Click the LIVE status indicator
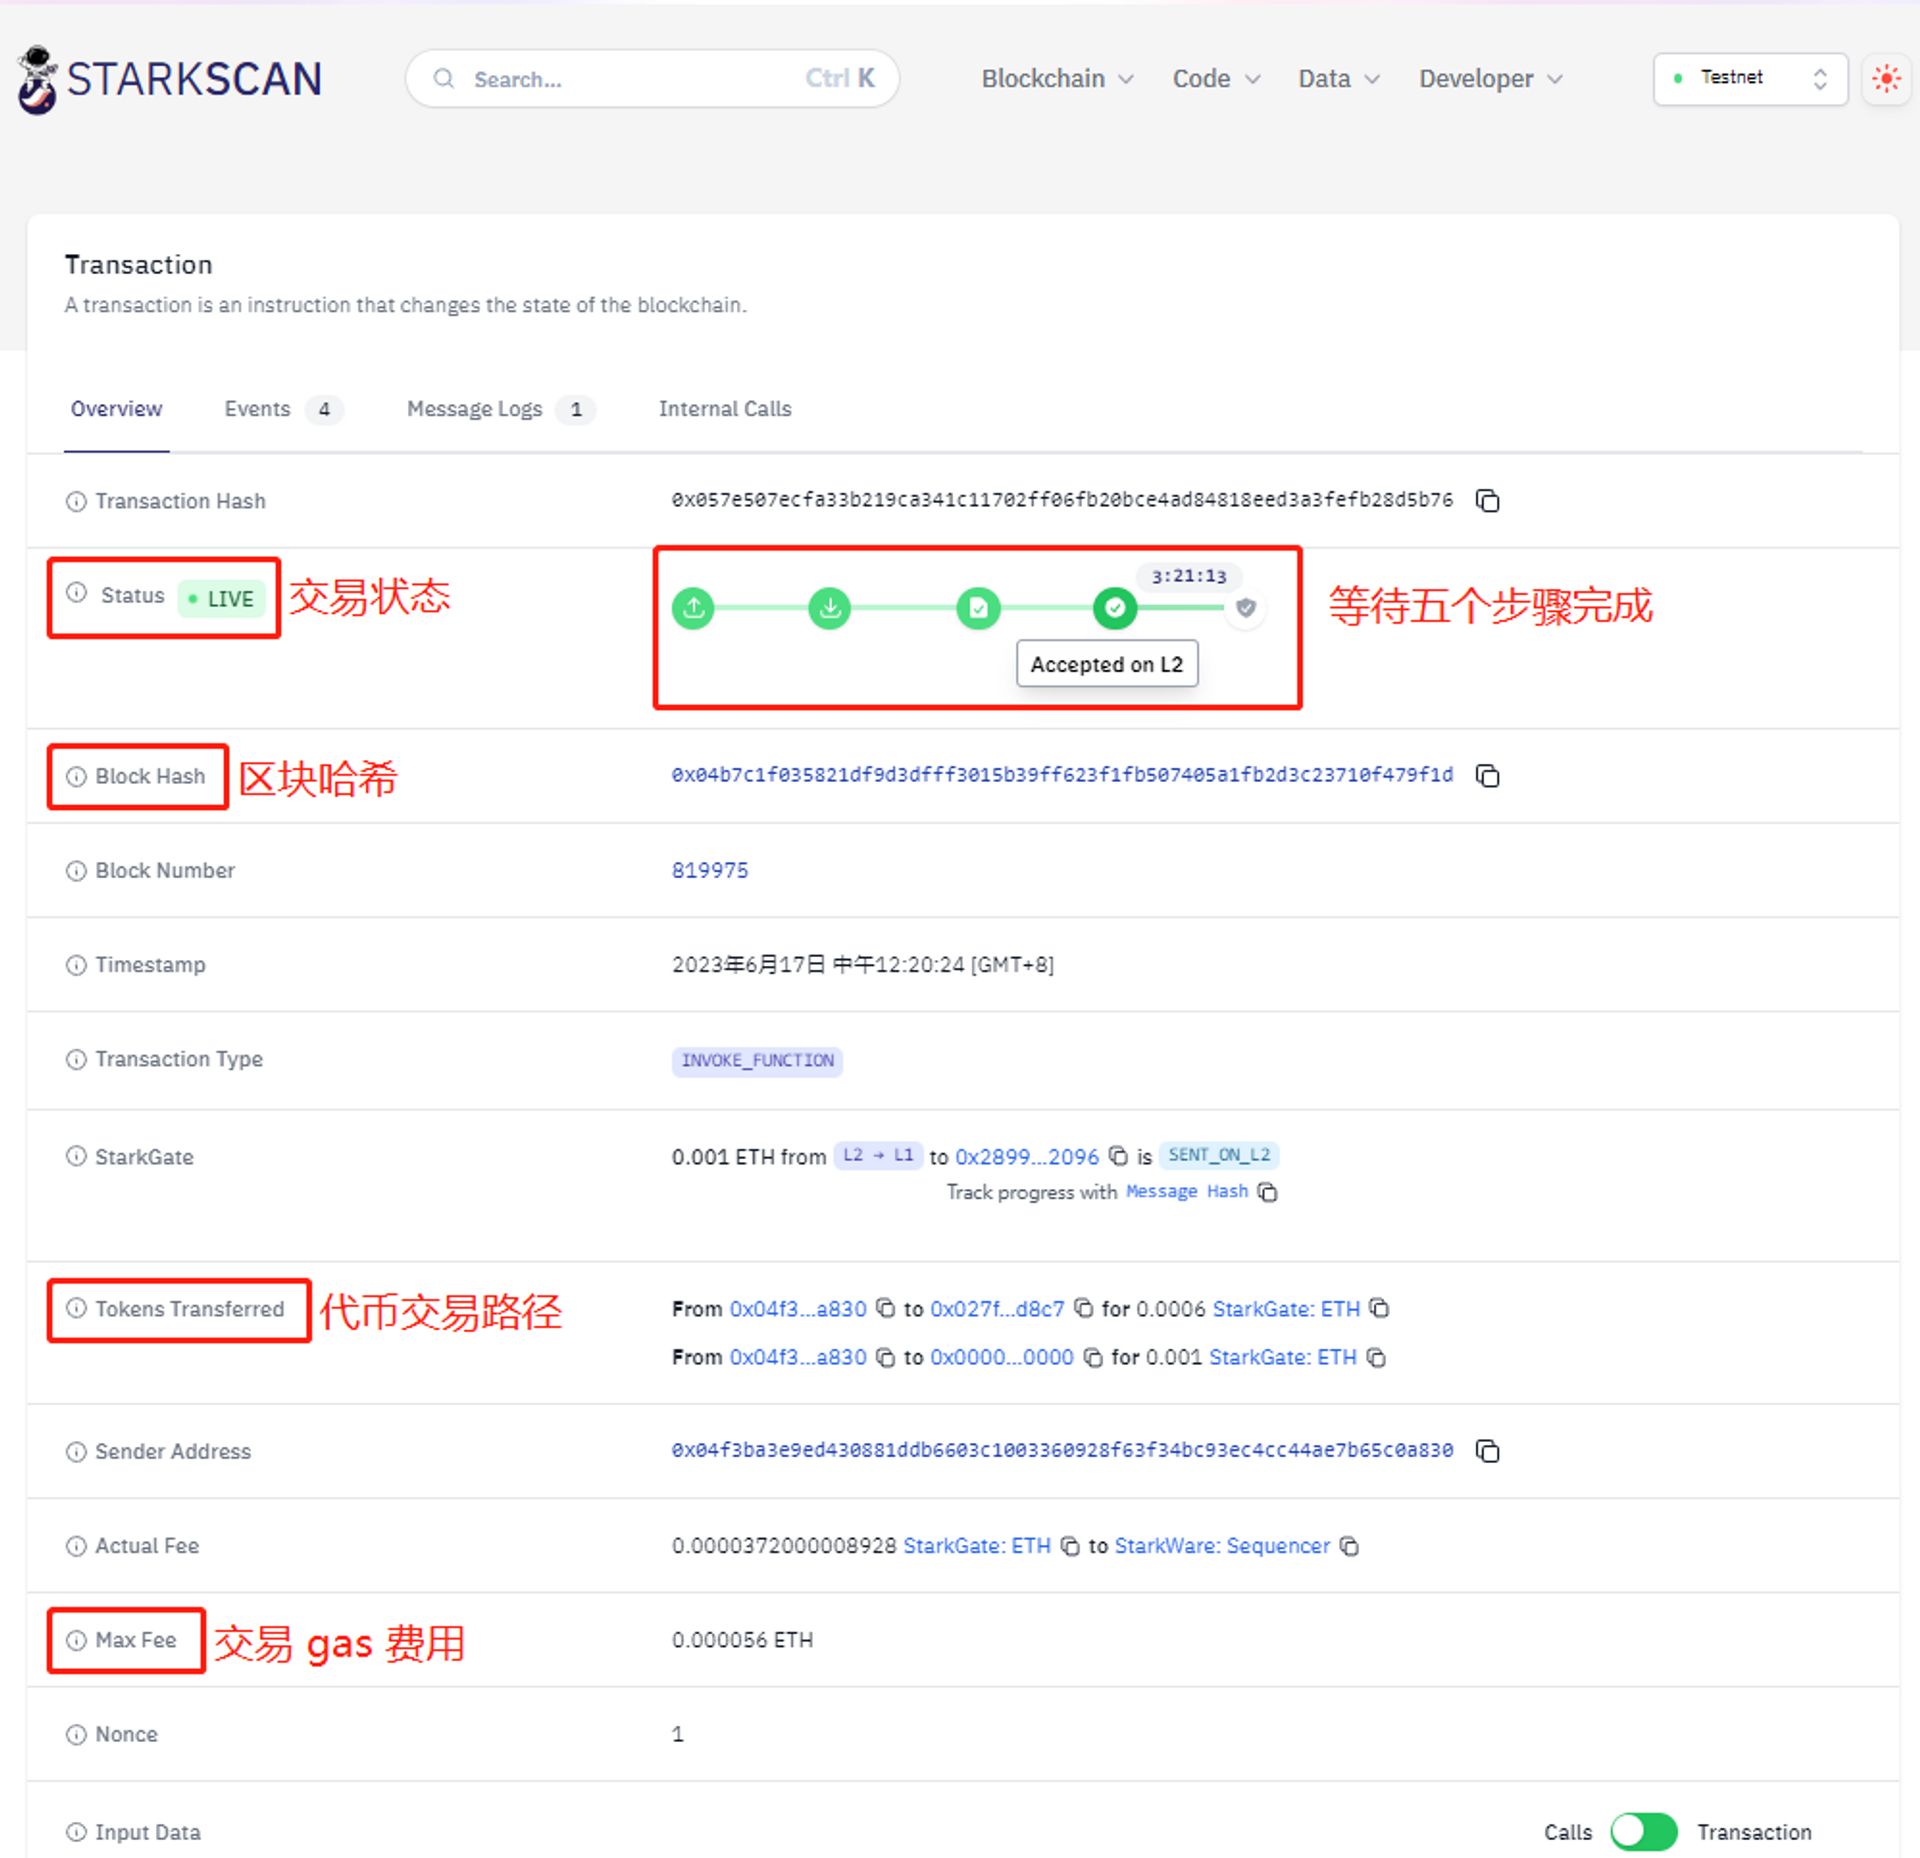This screenshot has height=1858, width=1920. click(222, 598)
